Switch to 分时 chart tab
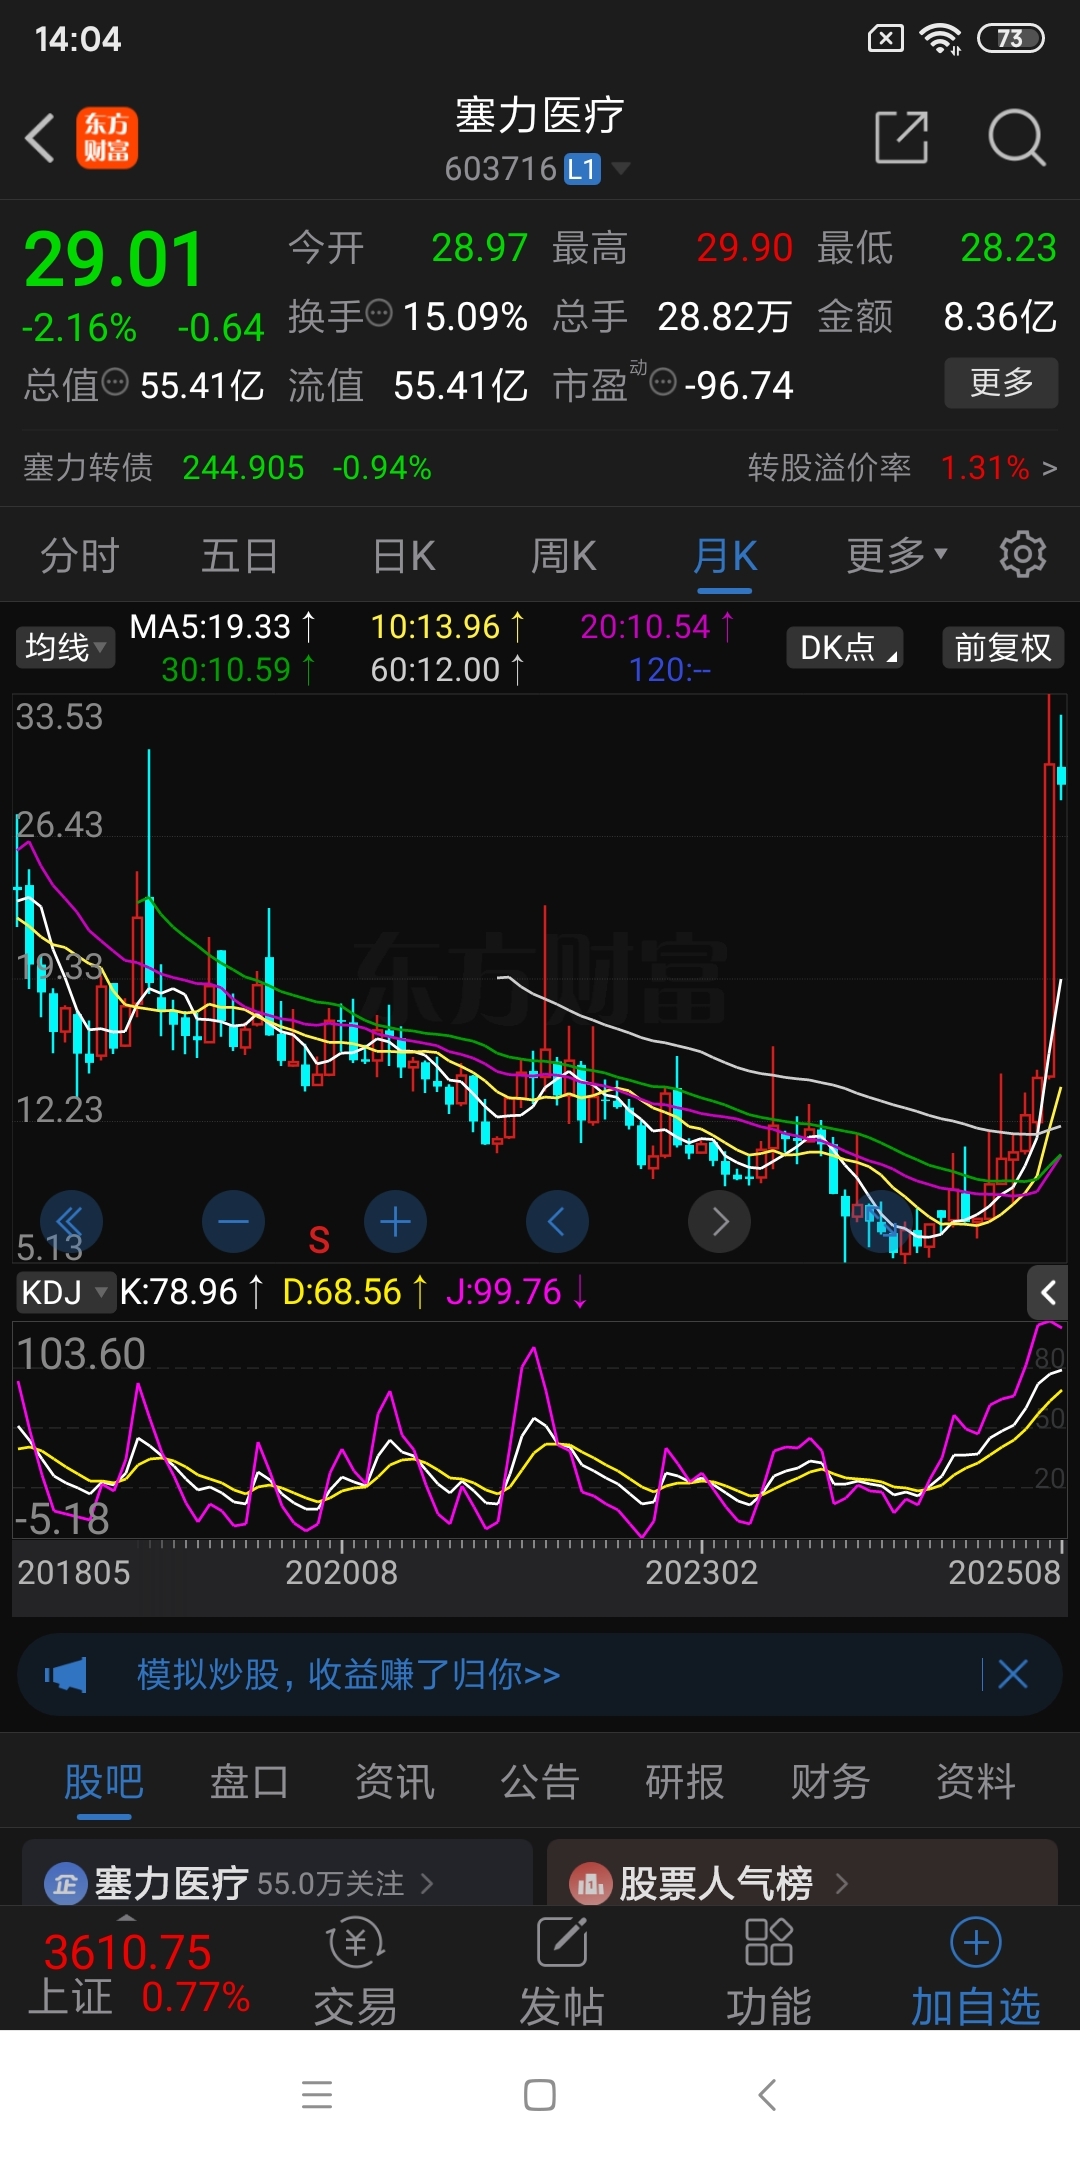Image resolution: width=1080 pixels, height=2160 pixels. tap(80, 556)
